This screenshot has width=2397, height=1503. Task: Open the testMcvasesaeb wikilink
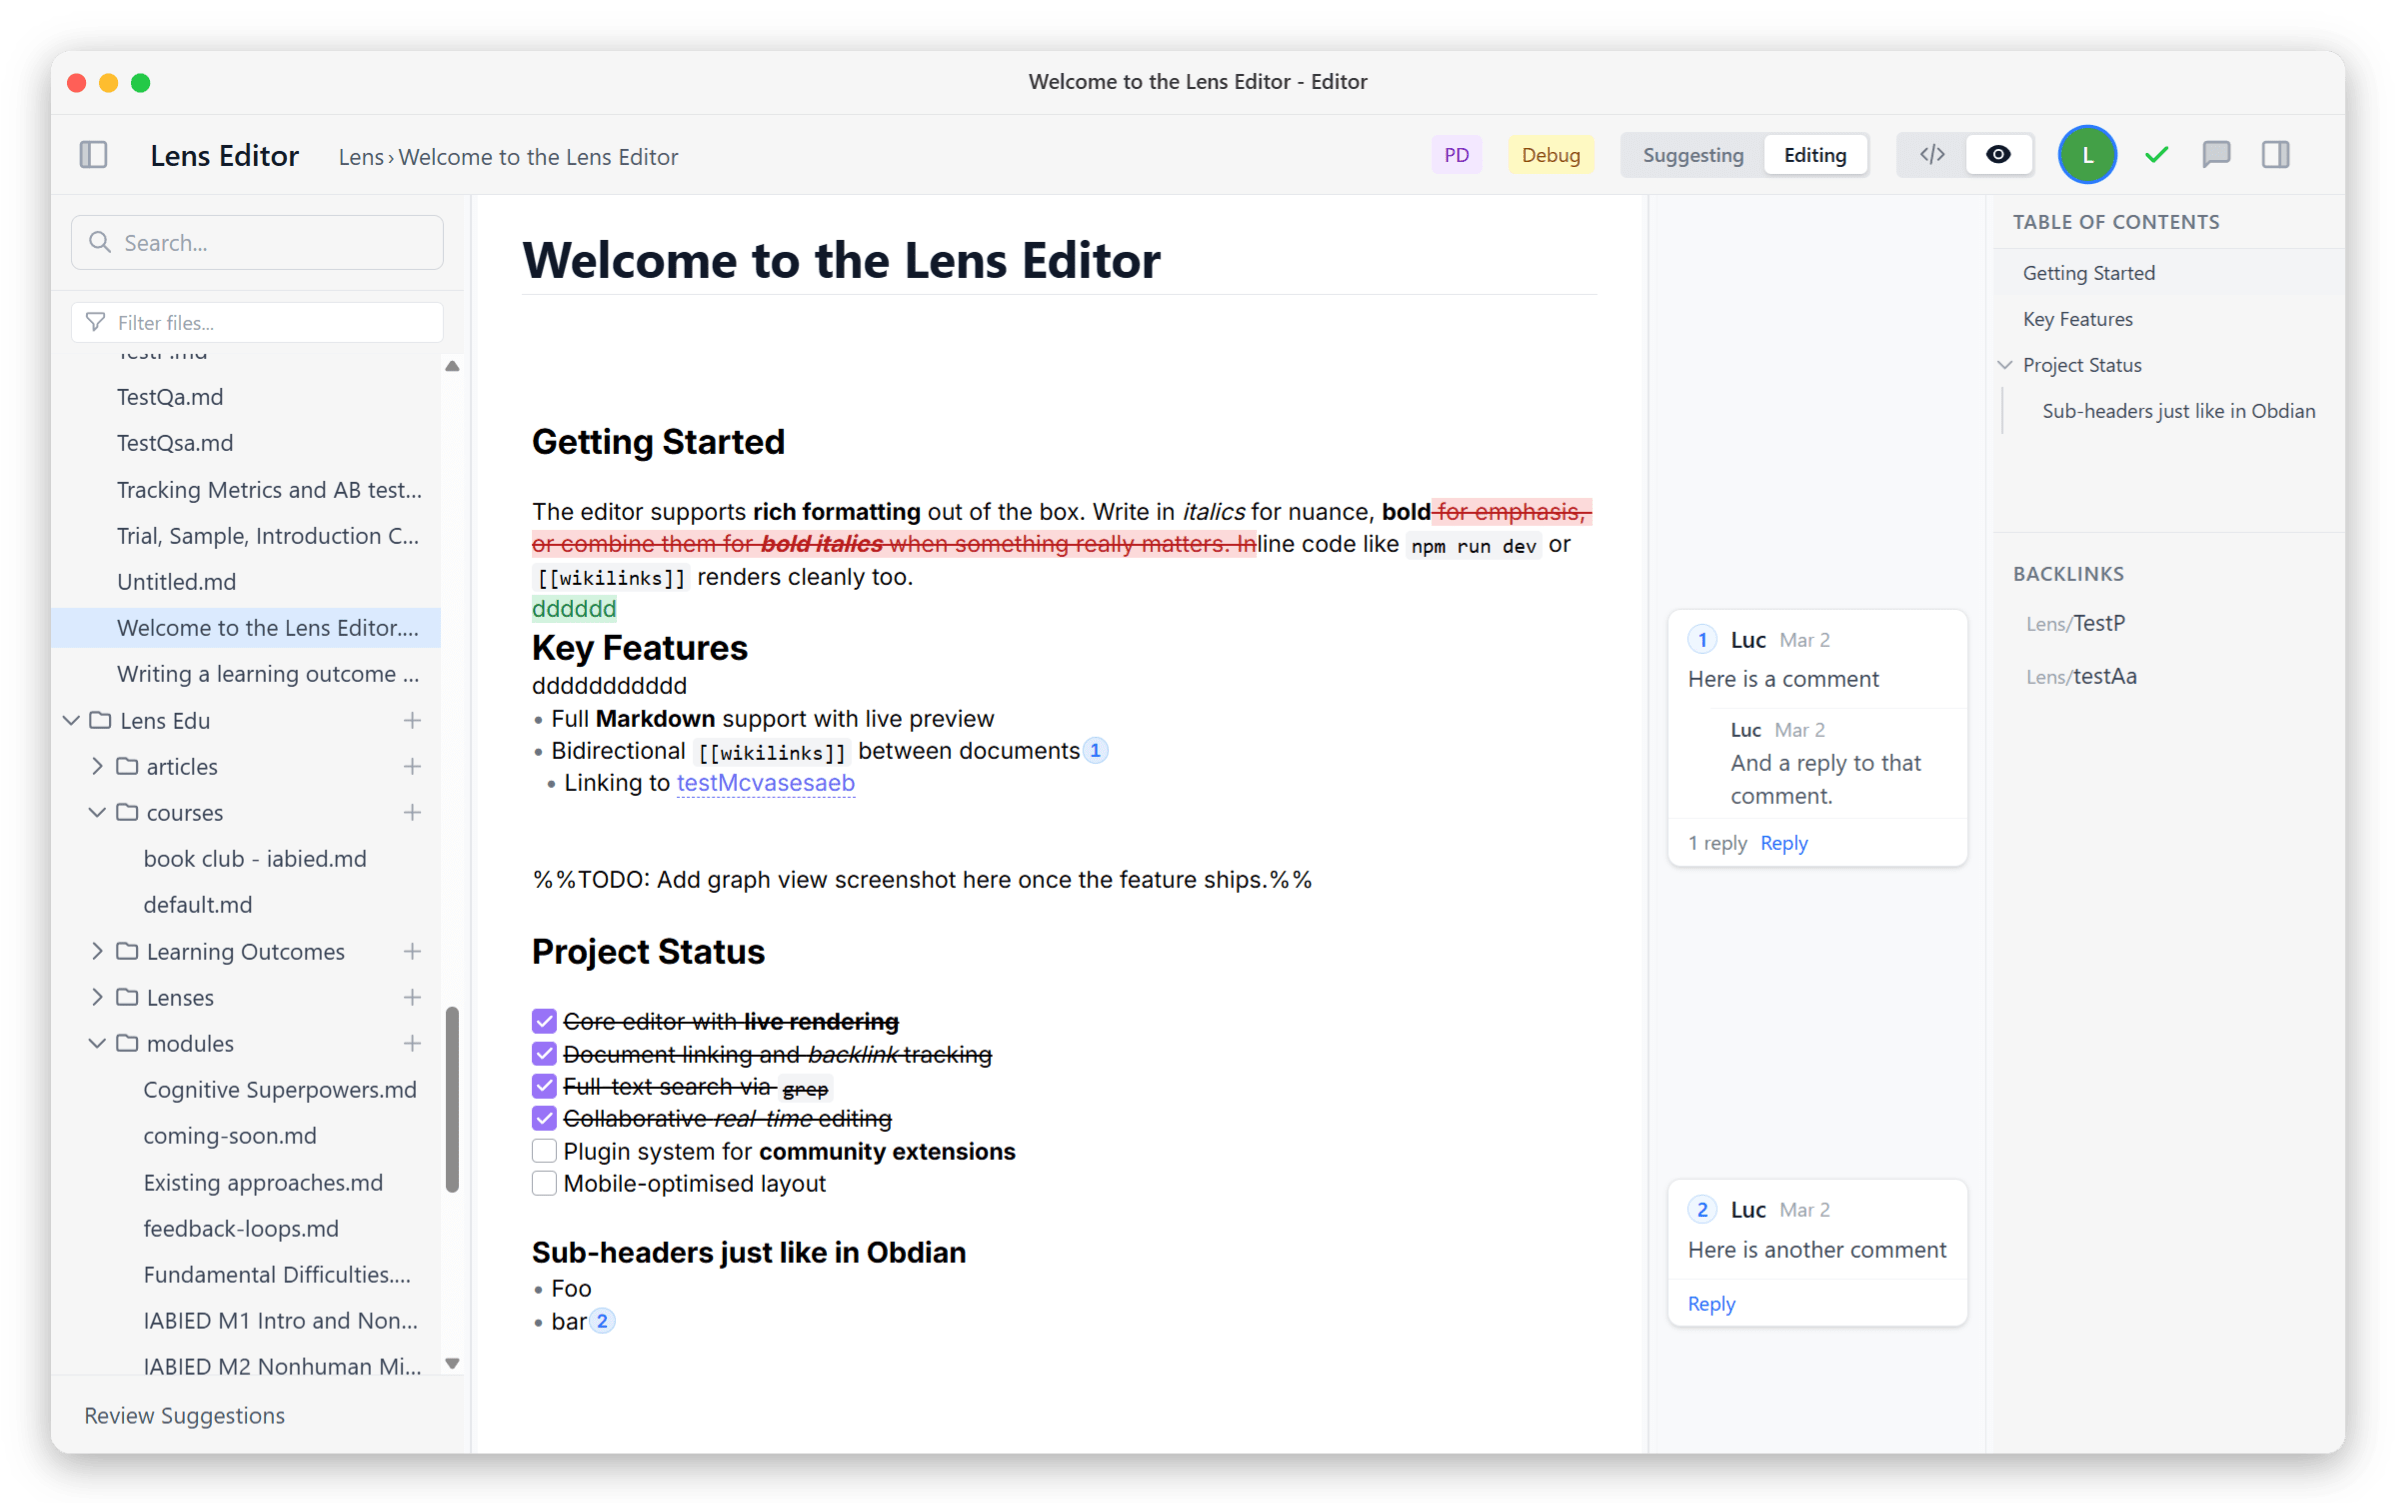(x=765, y=783)
